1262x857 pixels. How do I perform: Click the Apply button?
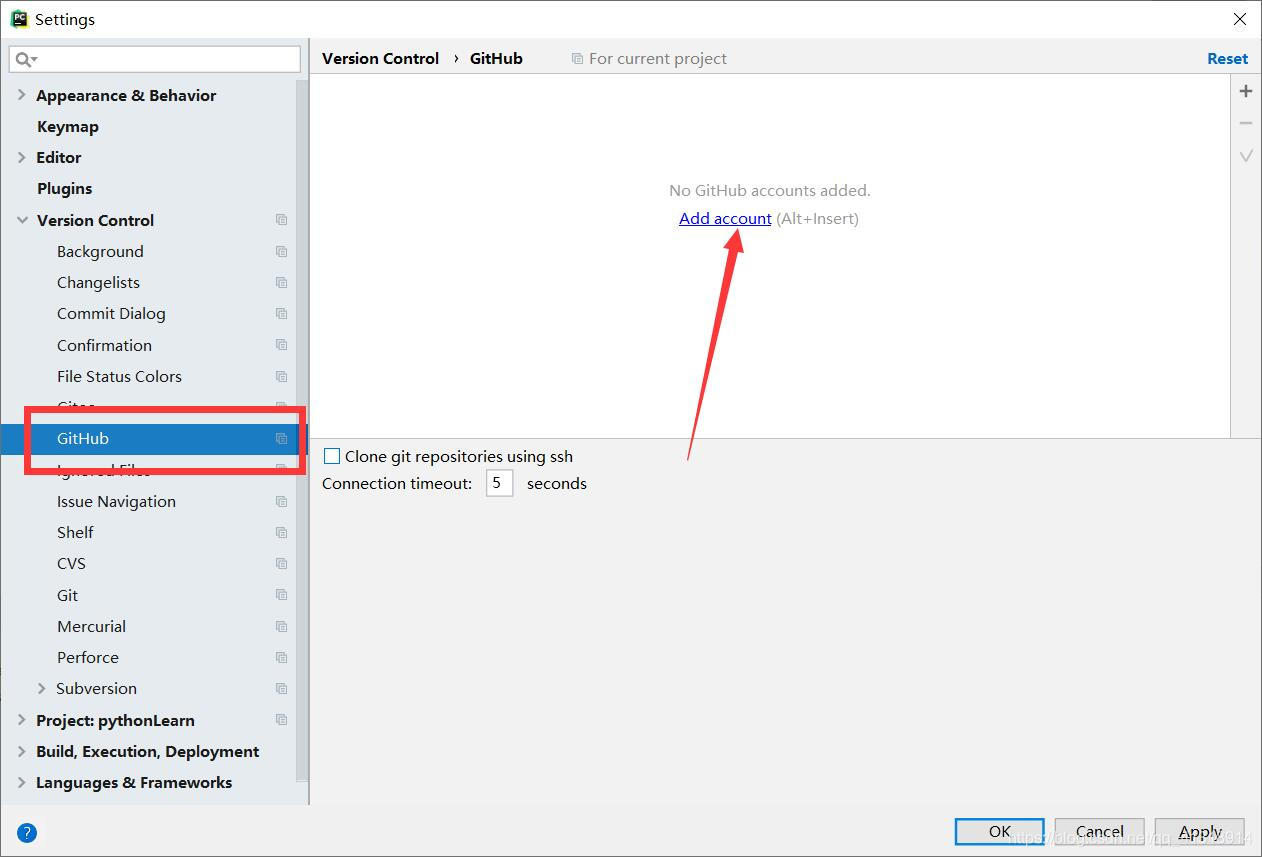click(x=1200, y=832)
